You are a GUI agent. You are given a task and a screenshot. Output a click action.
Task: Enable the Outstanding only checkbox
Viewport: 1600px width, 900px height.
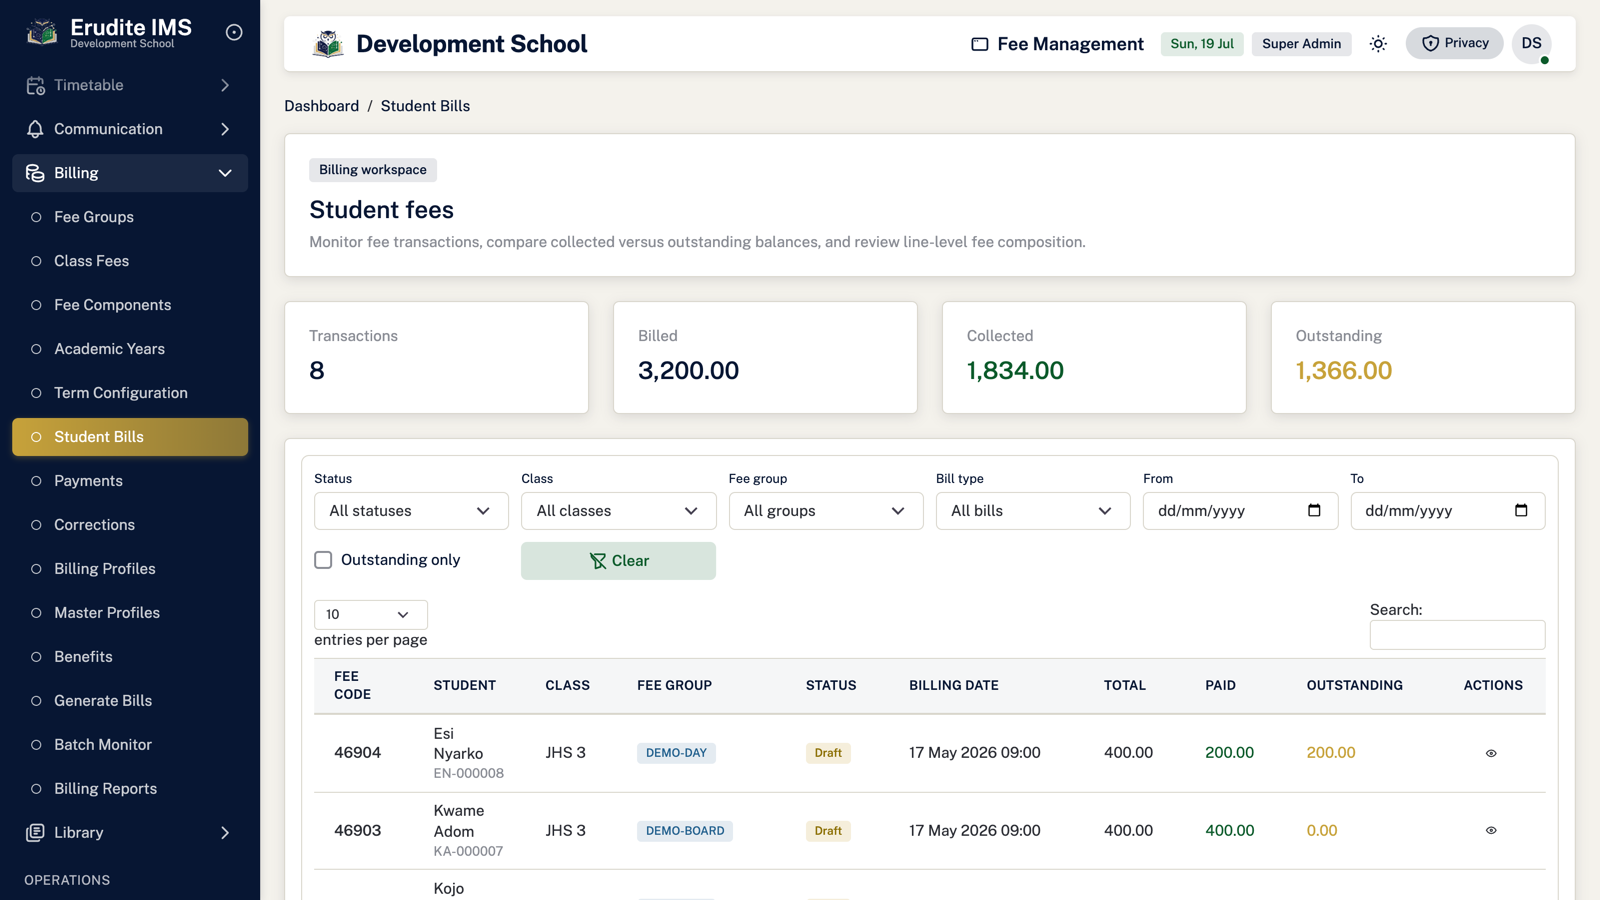[323, 560]
